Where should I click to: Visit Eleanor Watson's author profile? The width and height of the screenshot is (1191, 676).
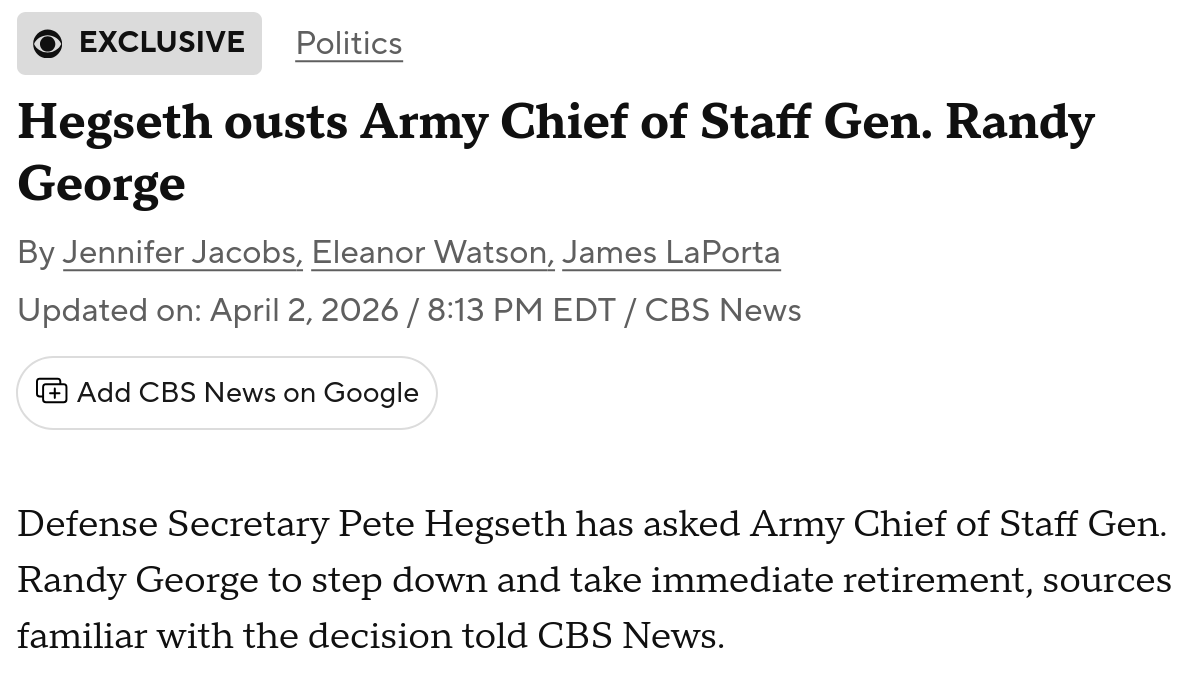[x=433, y=252]
